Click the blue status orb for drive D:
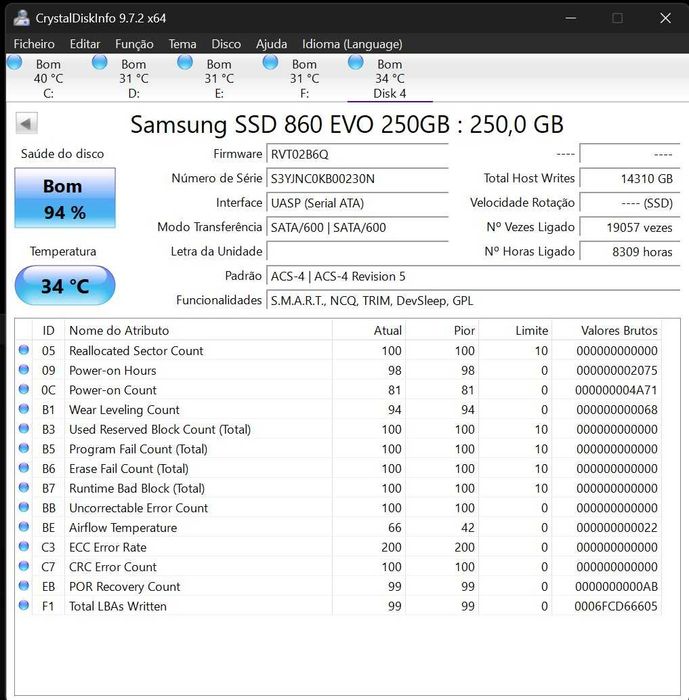 tap(100, 62)
